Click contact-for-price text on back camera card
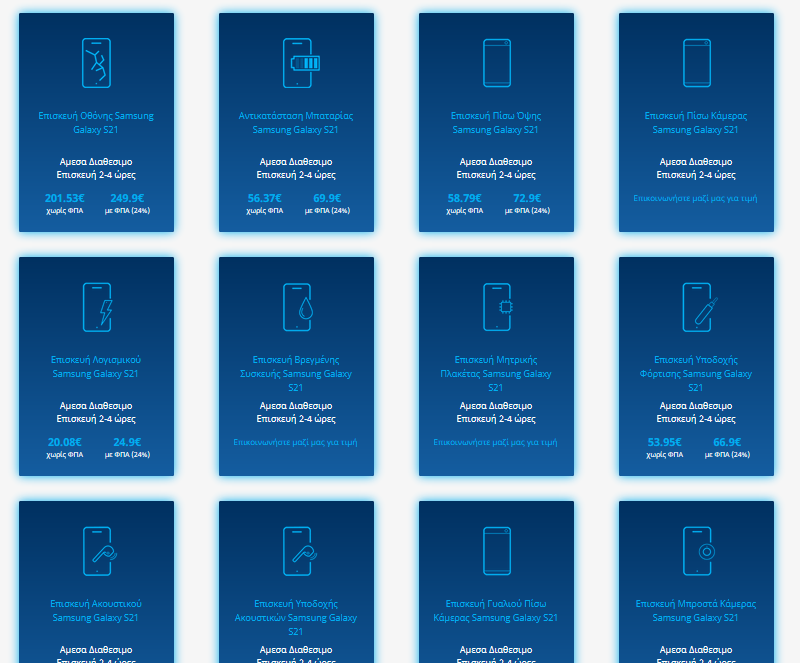800x663 pixels. [695, 198]
